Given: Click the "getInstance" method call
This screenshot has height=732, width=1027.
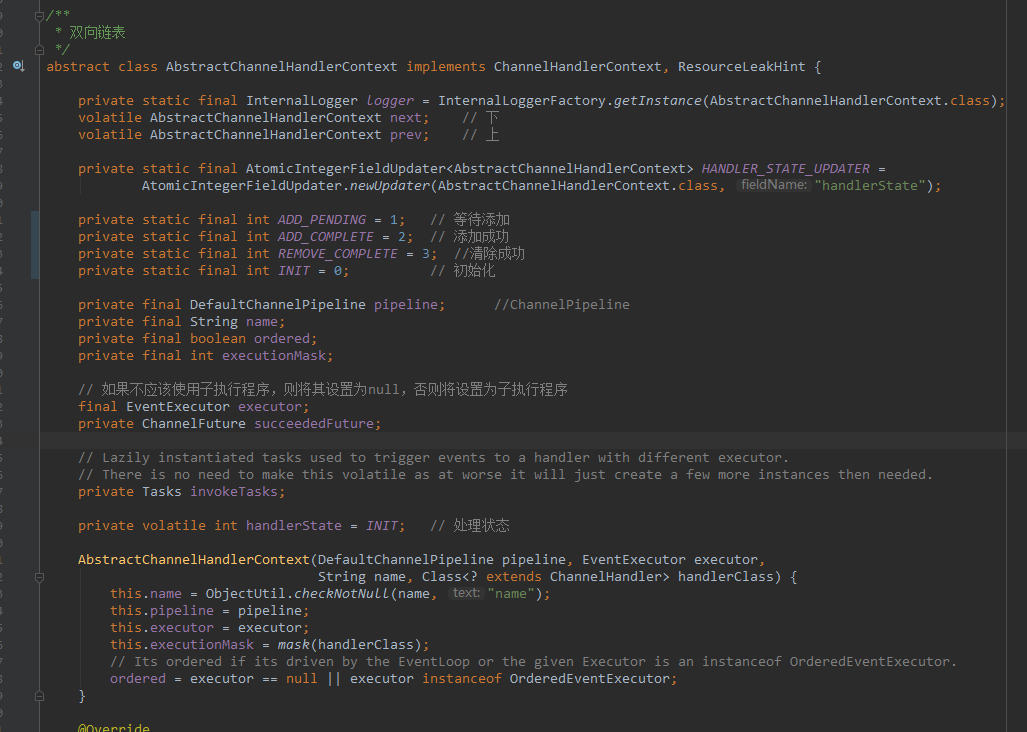Looking at the screenshot, I should pyautogui.click(x=658, y=101).
